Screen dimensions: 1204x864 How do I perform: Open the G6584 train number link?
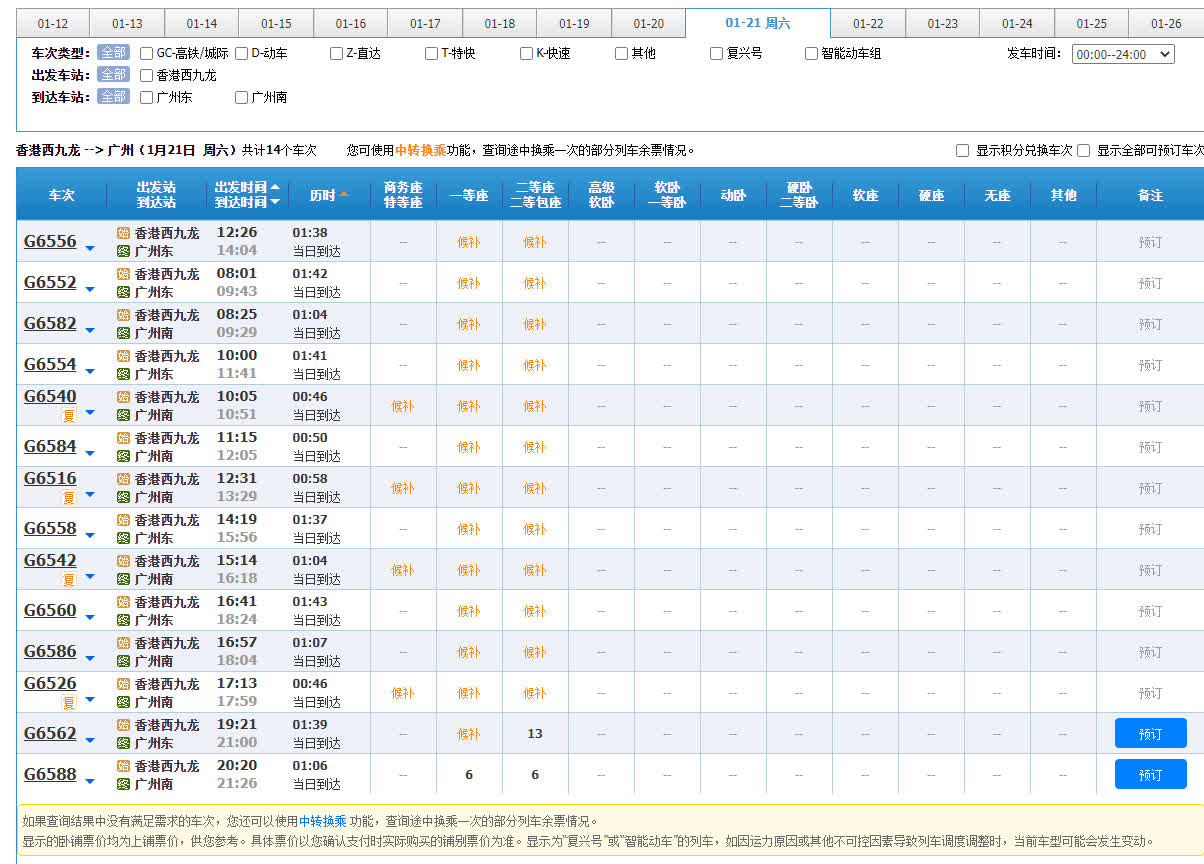click(x=50, y=446)
